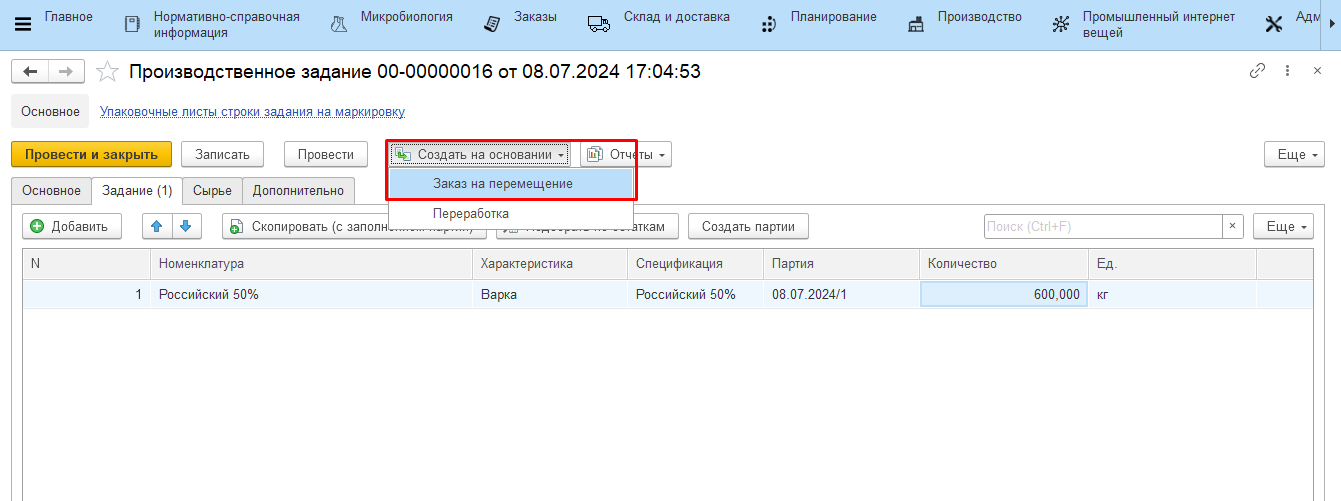Expand the Создать на основании dropdown

(480, 155)
